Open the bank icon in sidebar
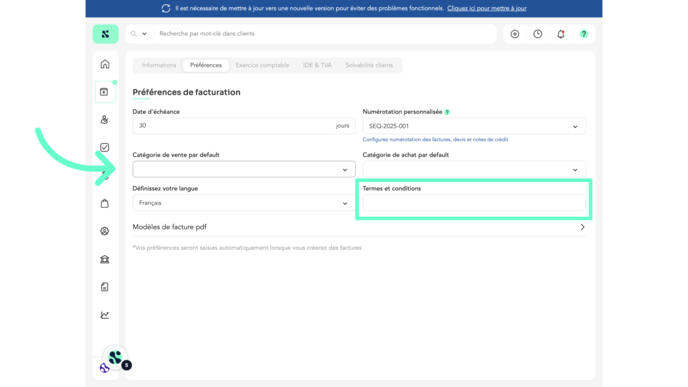Screen dimensions: 688x387 pyautogui.click(x=104, y=259)
